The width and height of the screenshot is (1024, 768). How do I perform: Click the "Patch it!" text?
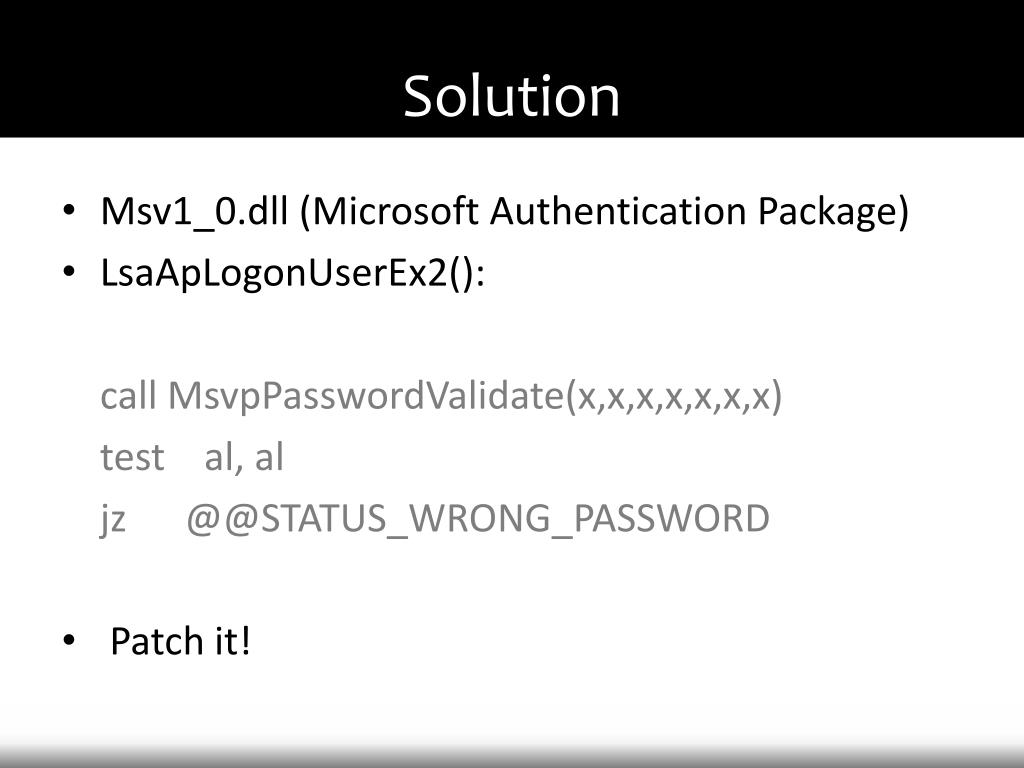tap(180, 641)
